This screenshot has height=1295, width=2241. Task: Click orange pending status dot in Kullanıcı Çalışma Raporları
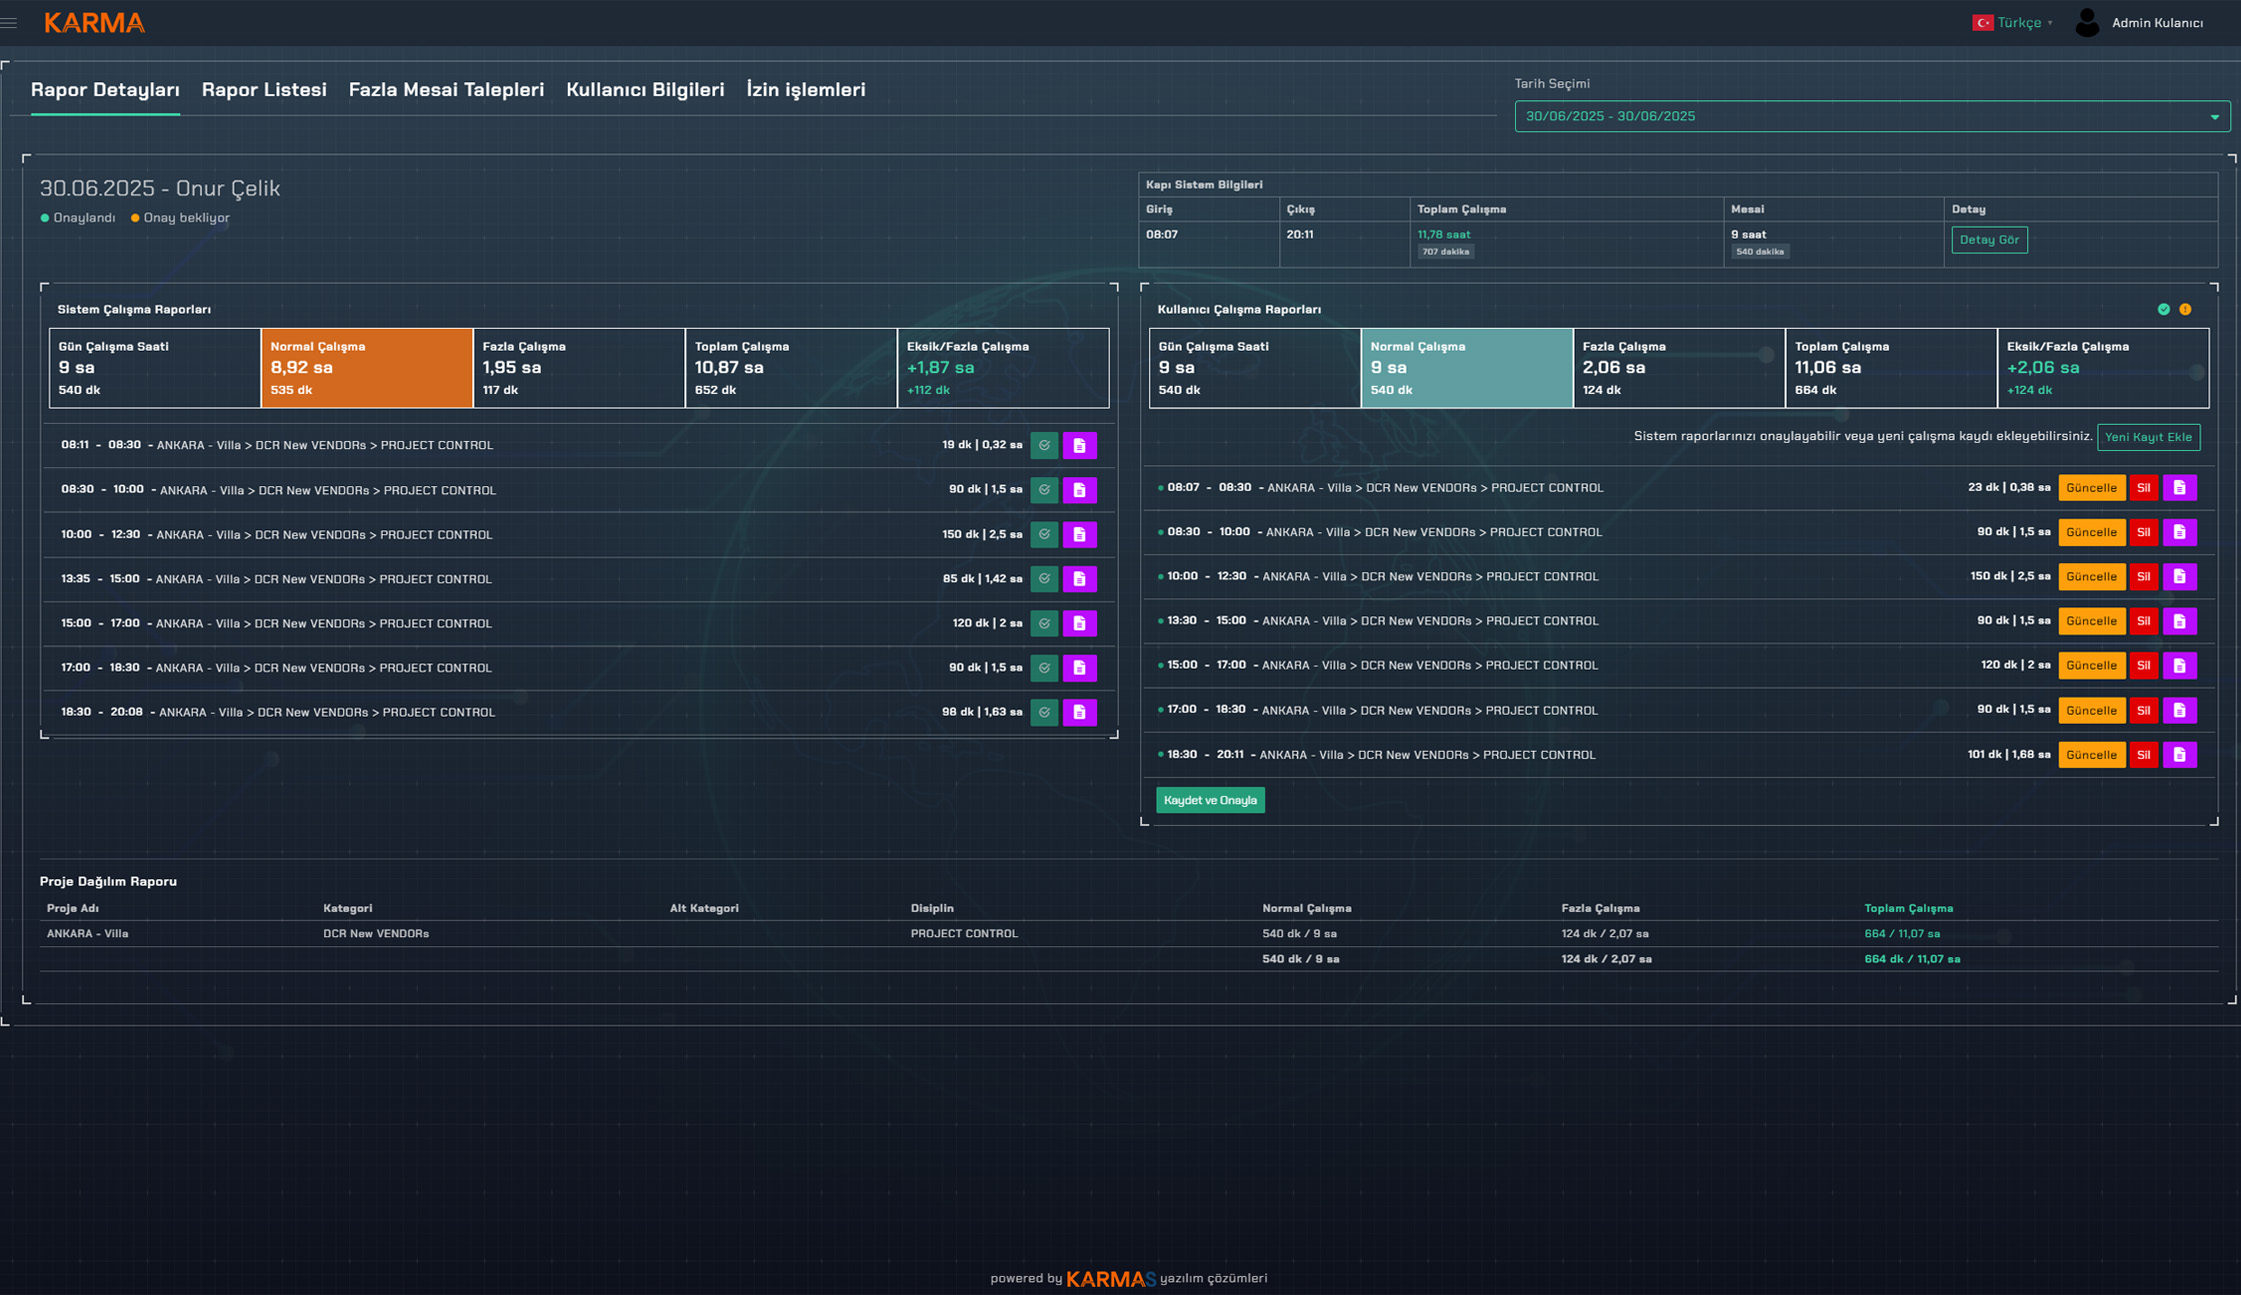2185,309
